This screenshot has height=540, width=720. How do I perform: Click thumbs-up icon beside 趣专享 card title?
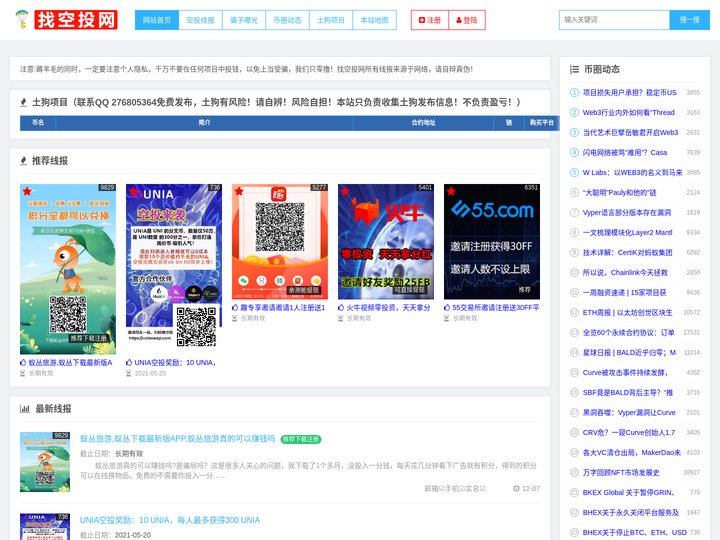(x=235, y=307)
